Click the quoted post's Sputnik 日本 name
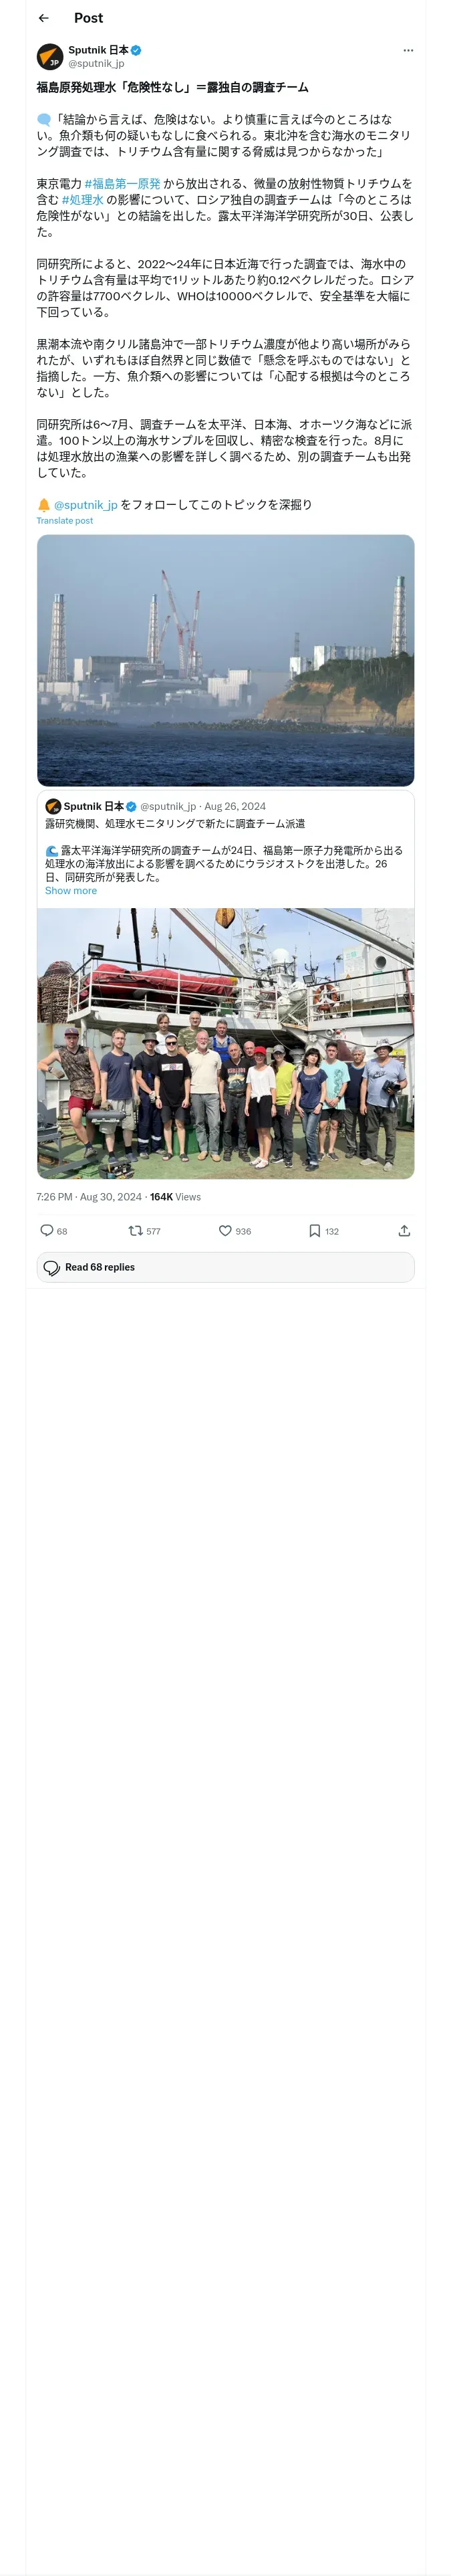 point(93,806)
